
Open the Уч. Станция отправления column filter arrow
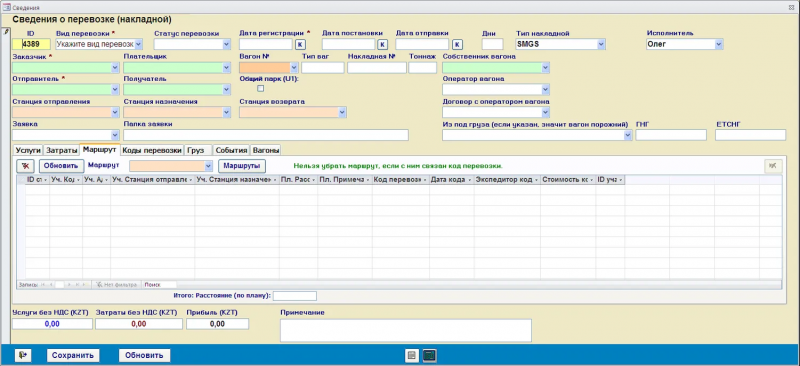pos(191,180)
